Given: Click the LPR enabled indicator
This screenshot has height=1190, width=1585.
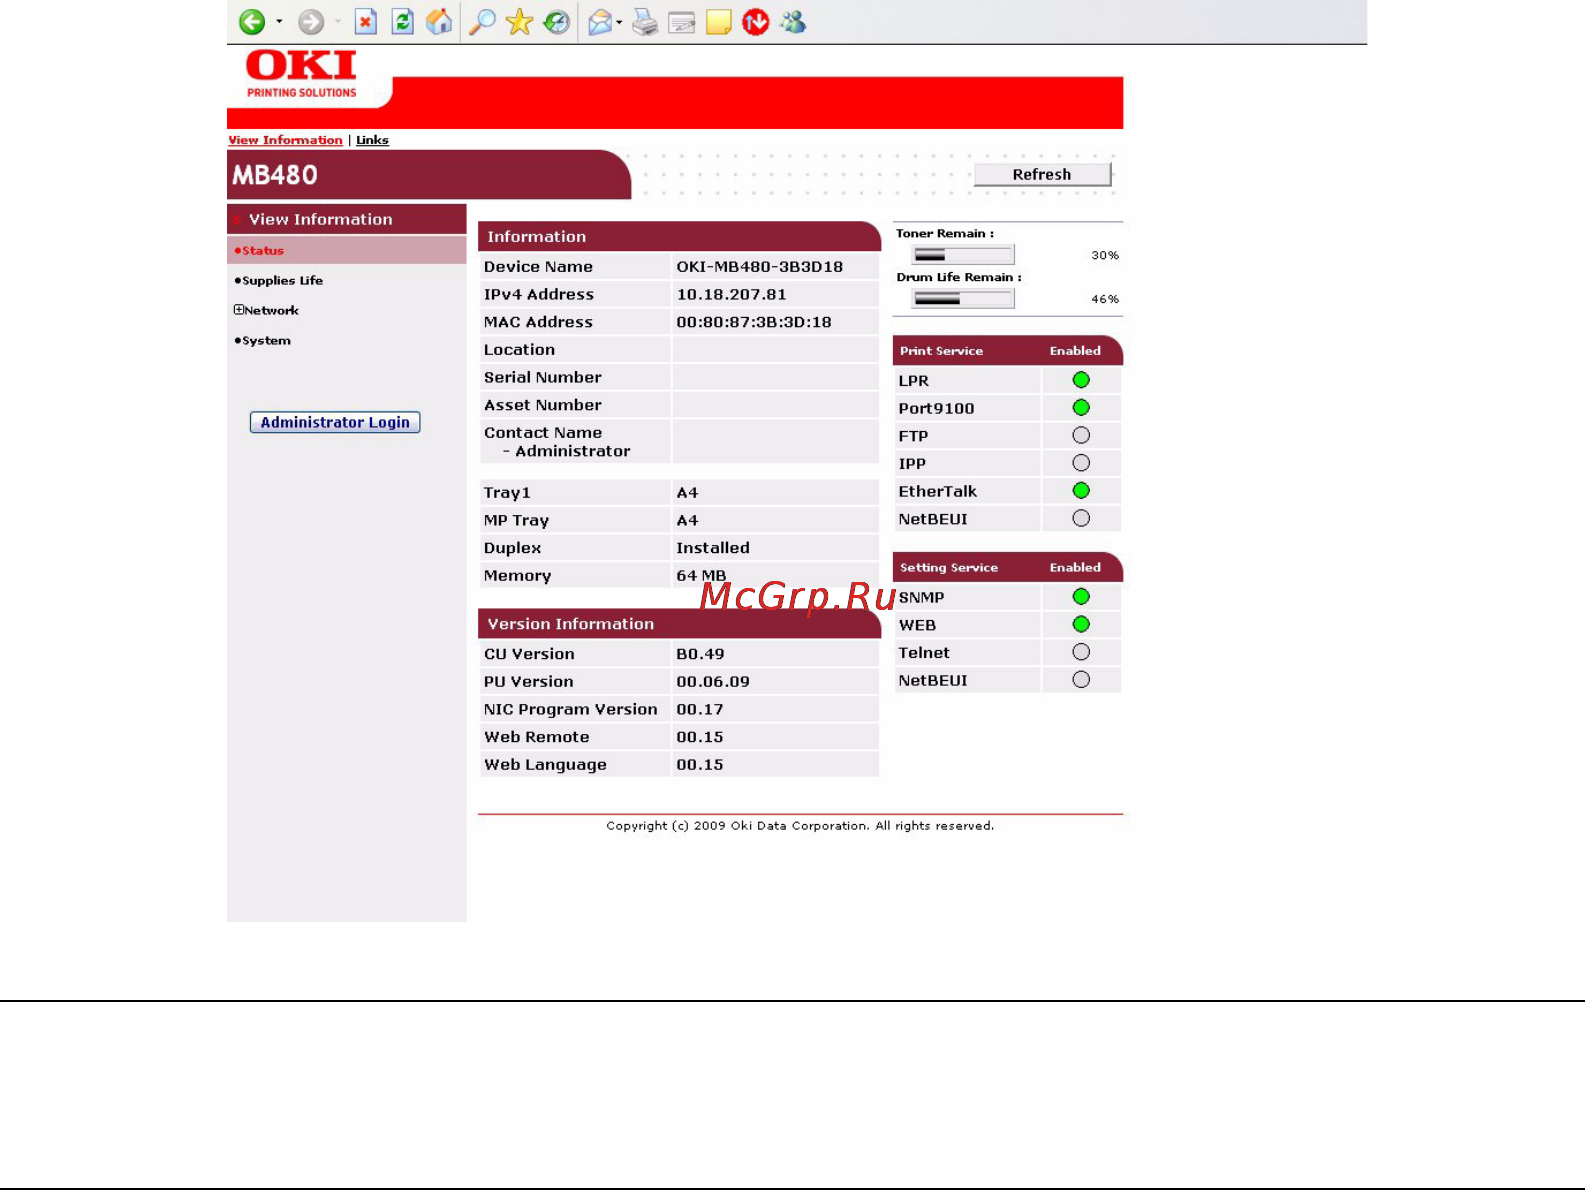Looking at the screenshot, I should 1081,380.
